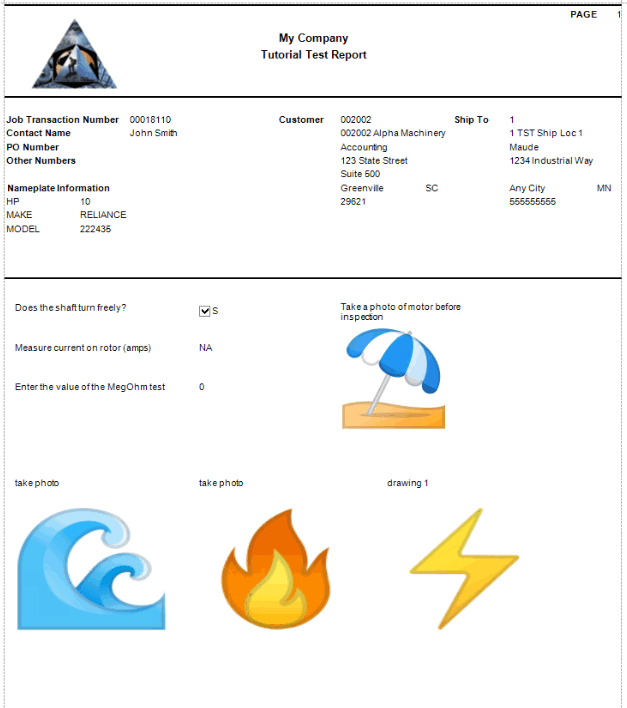Click the "Job Transaction Number" label

[62, 120]
